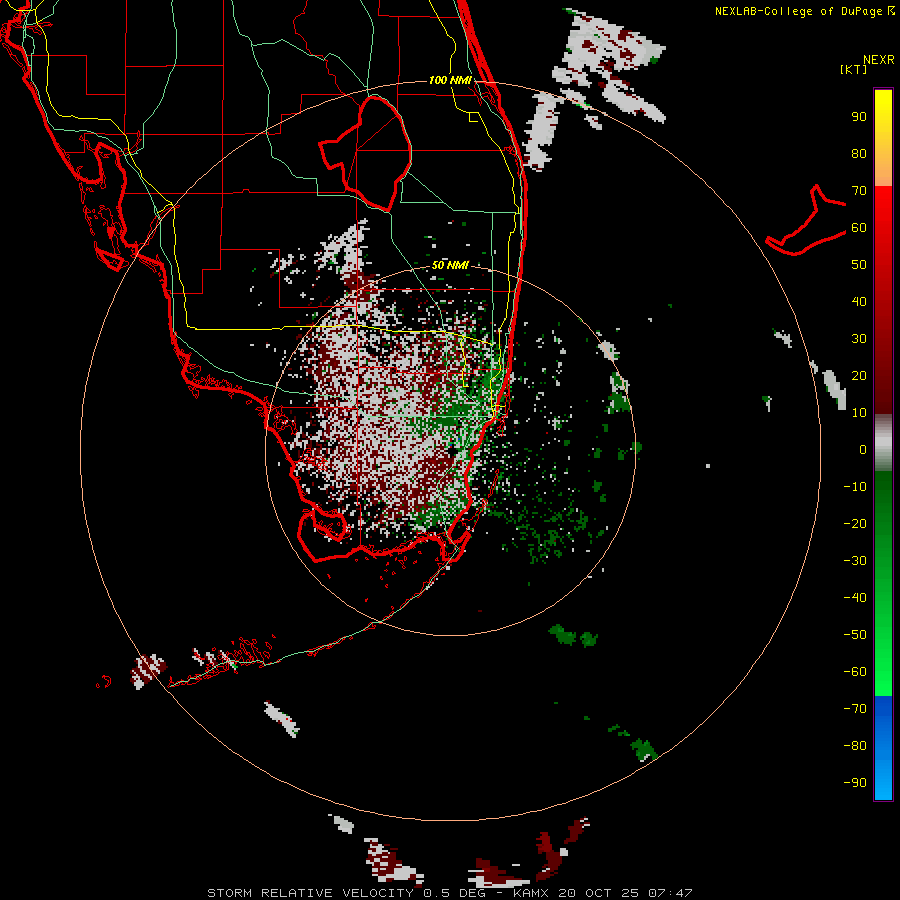Click the -40 value on the velocity scale
Viewport: 900px width, 900px height.
pos(855,598)
